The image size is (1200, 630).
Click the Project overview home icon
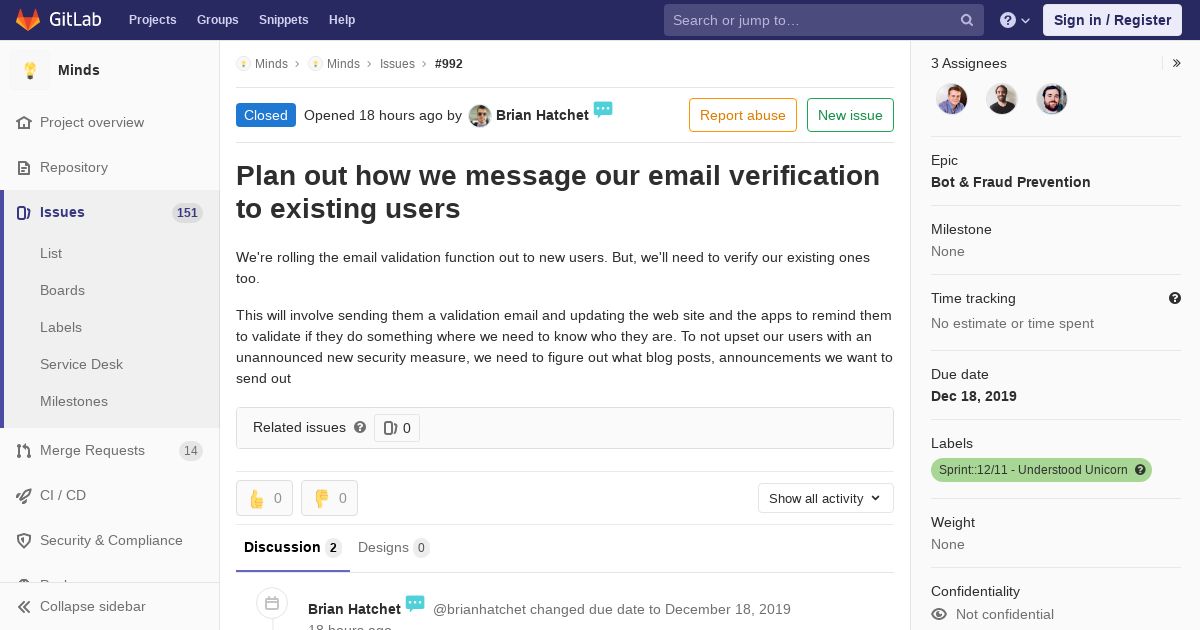[x=24, y=122]
